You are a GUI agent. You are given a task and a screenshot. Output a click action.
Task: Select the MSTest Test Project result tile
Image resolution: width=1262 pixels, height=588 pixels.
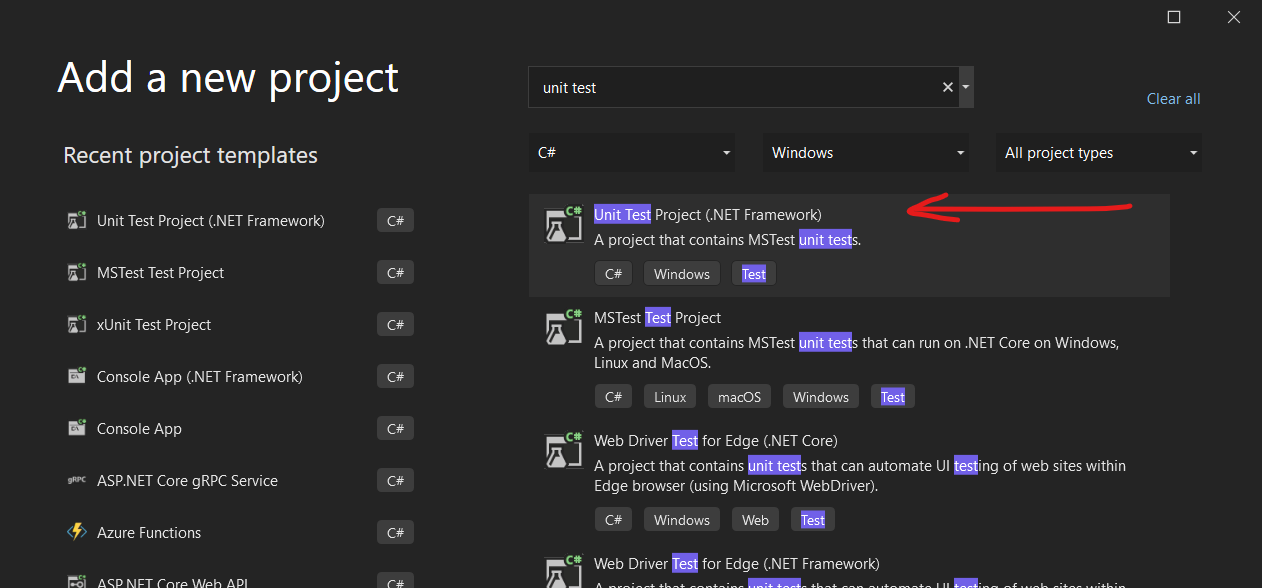coord(849,355)
